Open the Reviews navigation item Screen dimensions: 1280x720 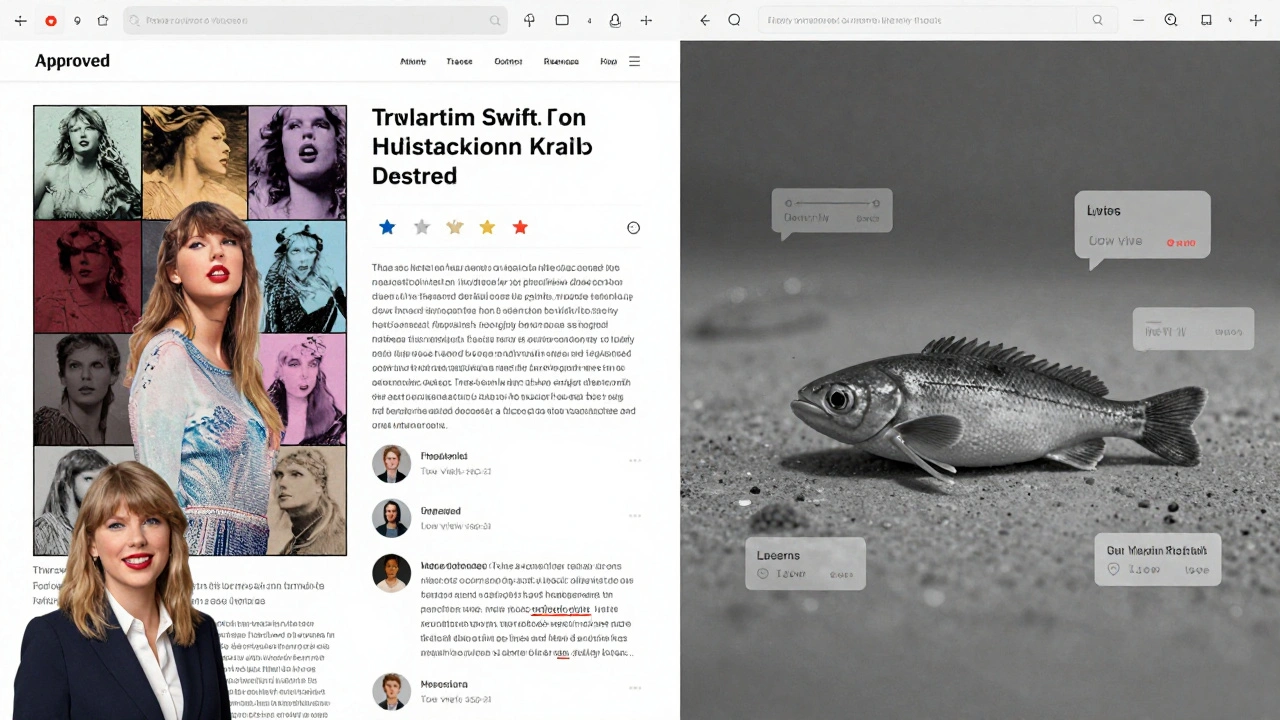[561, 61]
